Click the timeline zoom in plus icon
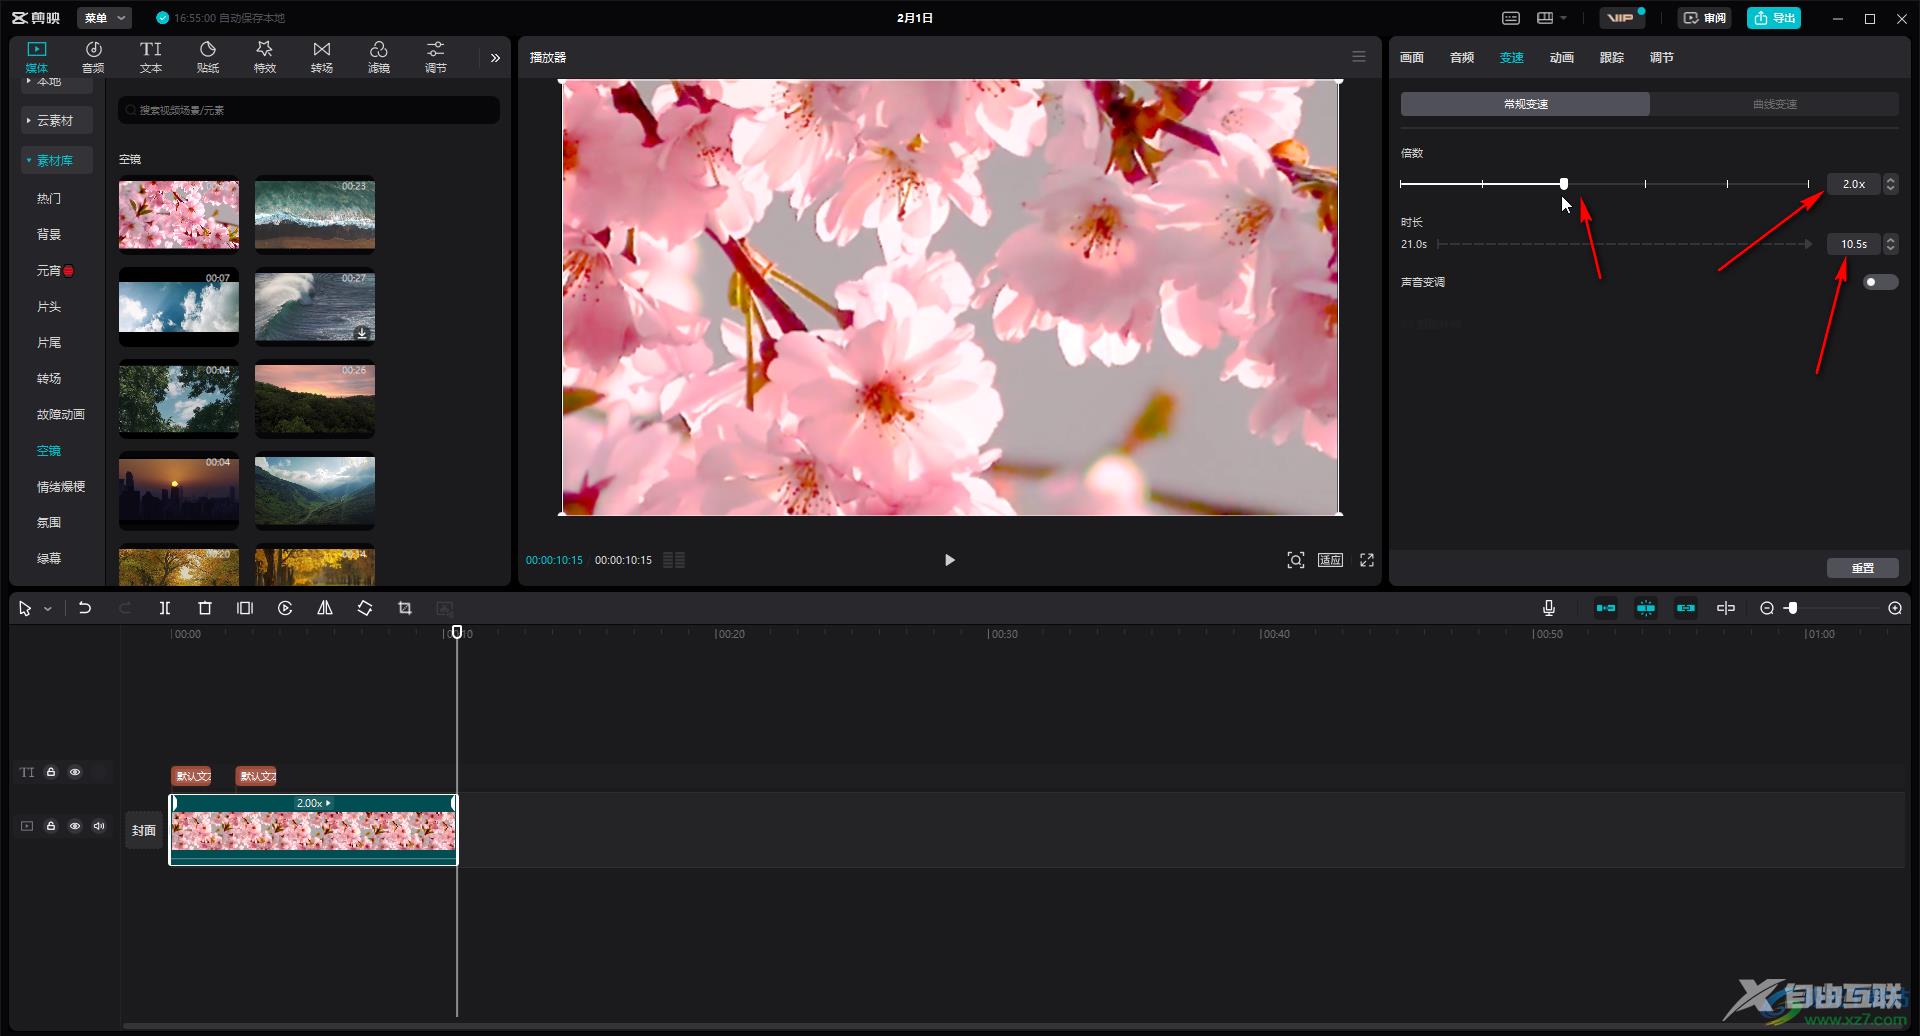This screenshot has height=1036, width=1920. pos(1895,608)
